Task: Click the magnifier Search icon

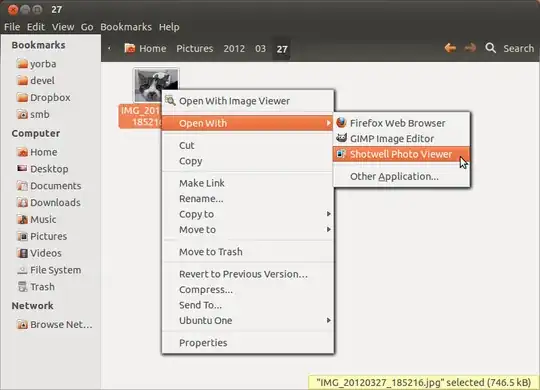Action: coord(490,48)
